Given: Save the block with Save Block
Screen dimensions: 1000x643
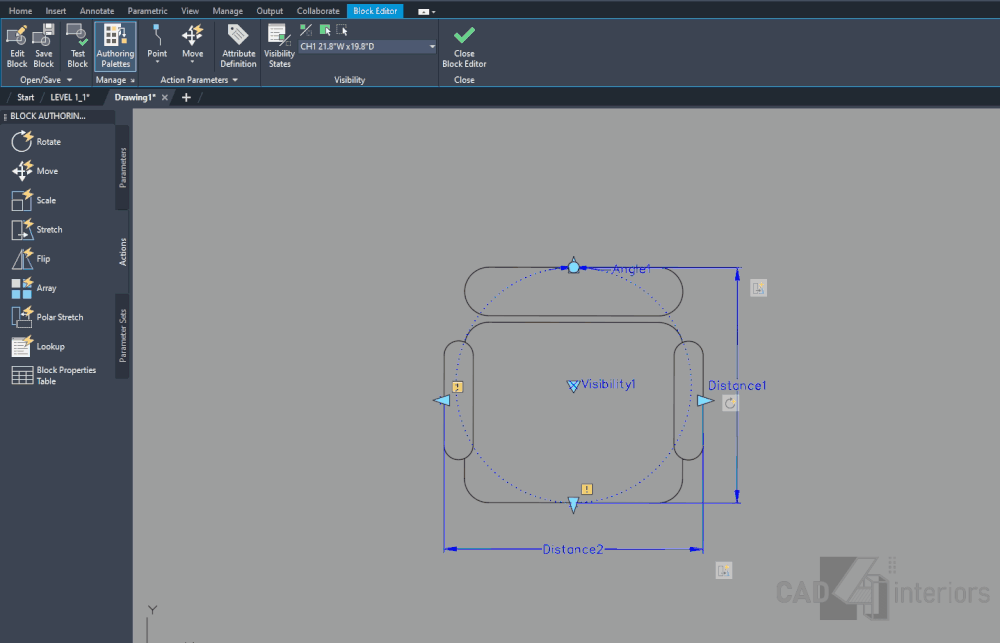Looking at the screenshot, I should (43, 46).
